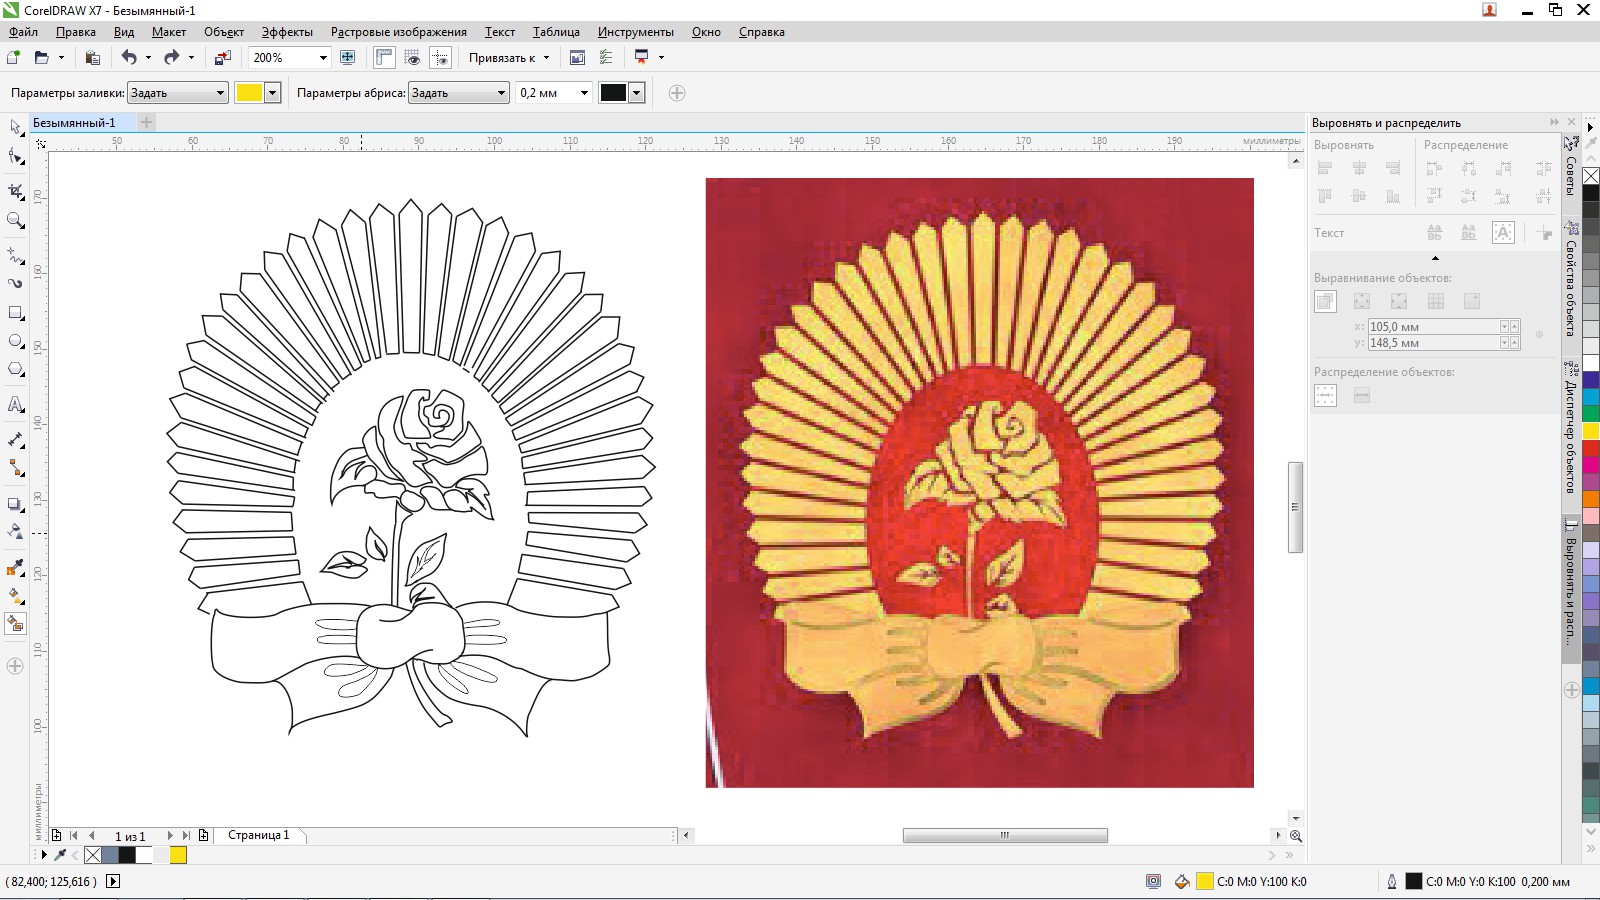This screenshot has width=1600, height=900.
Task: Activate the Transparency tool
Action: point(15,531)
